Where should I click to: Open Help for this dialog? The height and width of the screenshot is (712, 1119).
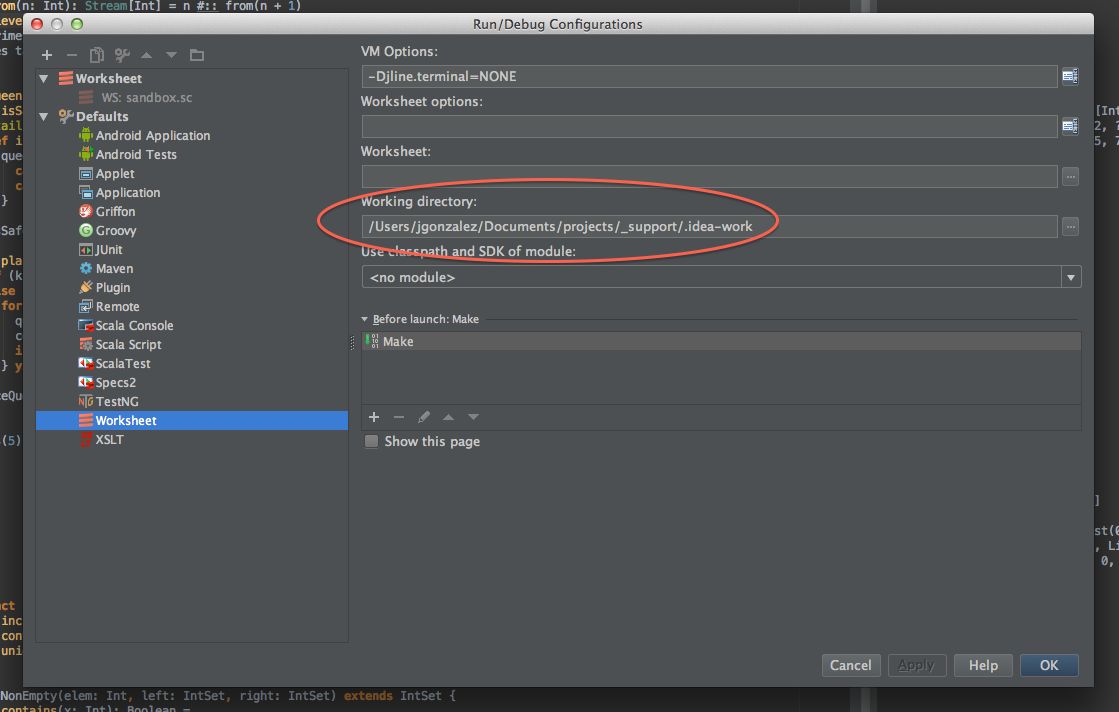(983, 665)
